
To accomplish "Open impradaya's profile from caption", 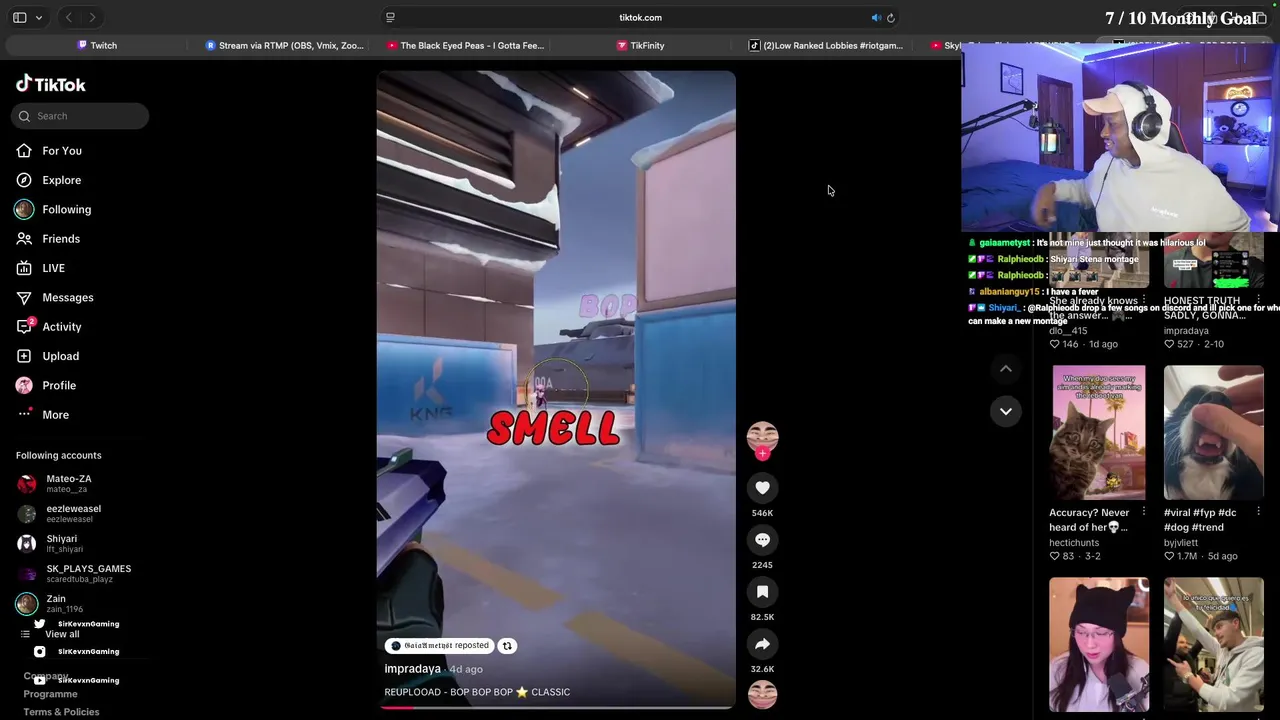I will coord(412,669).
